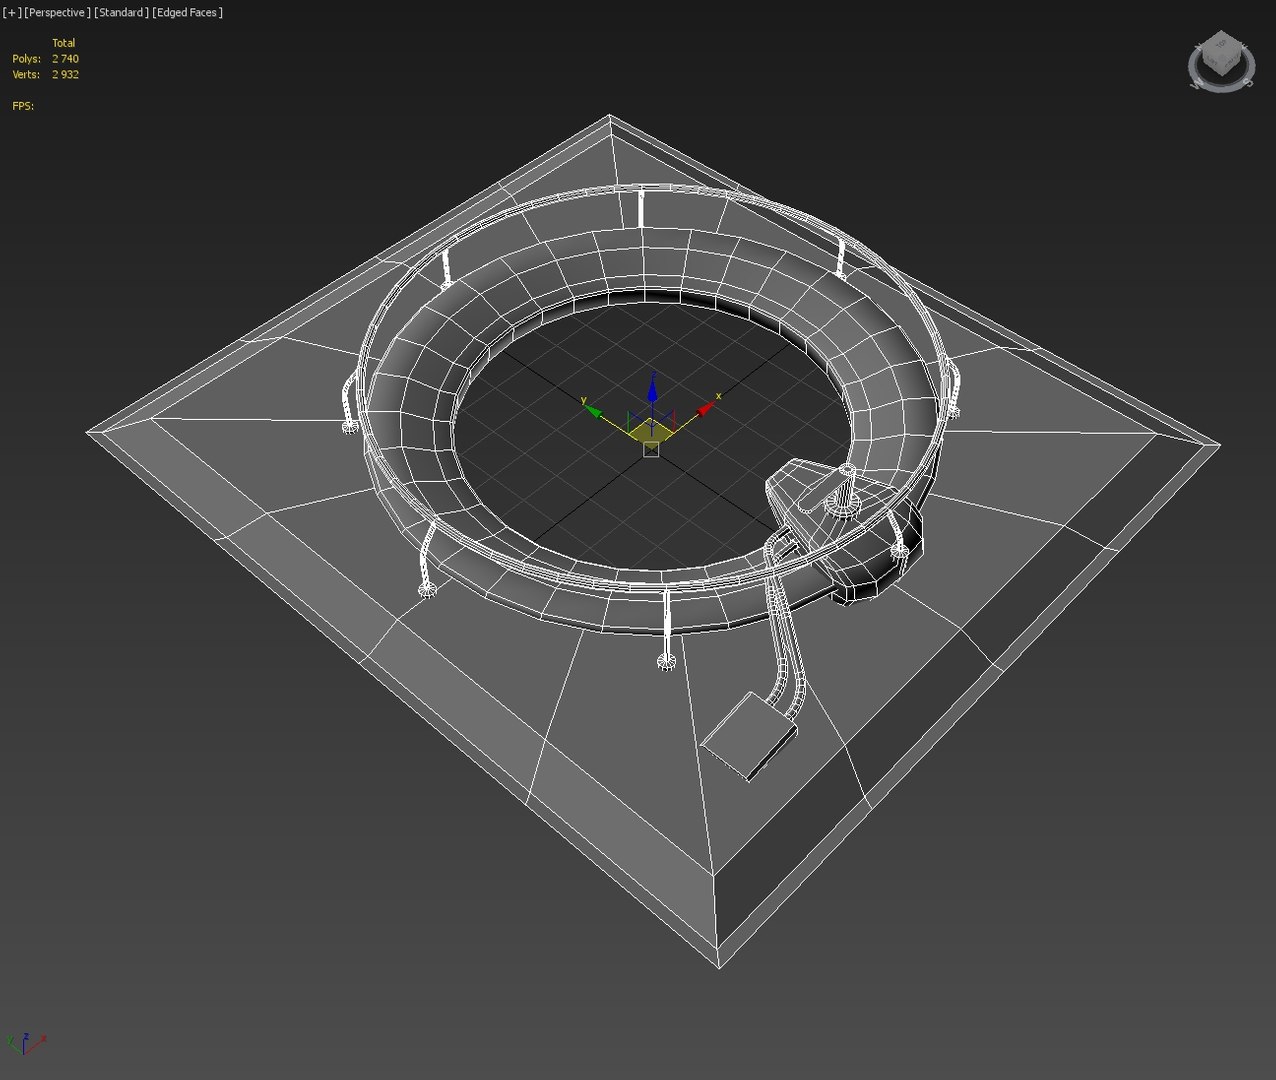
Task: Open the Standard shading quality menu
Action: (x=121, y=12)
